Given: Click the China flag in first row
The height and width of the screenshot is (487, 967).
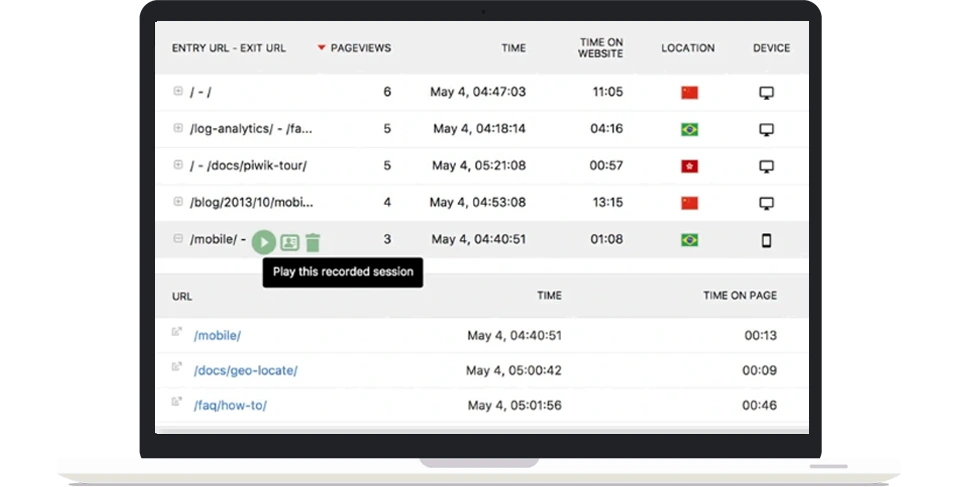Looking at the screenshot, I should pos(688,93).
